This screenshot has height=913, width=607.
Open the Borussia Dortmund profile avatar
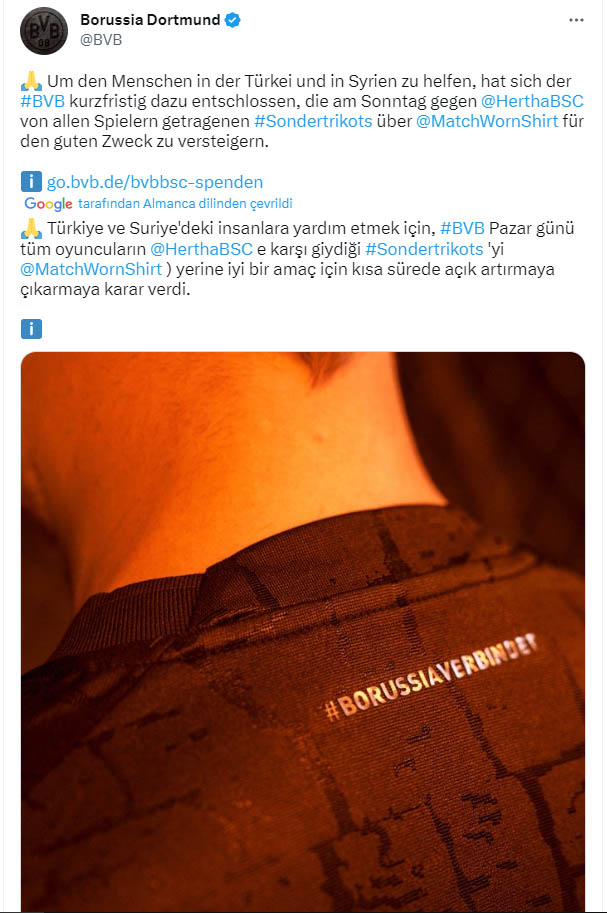pyautogui.click(x=44, y=31)
